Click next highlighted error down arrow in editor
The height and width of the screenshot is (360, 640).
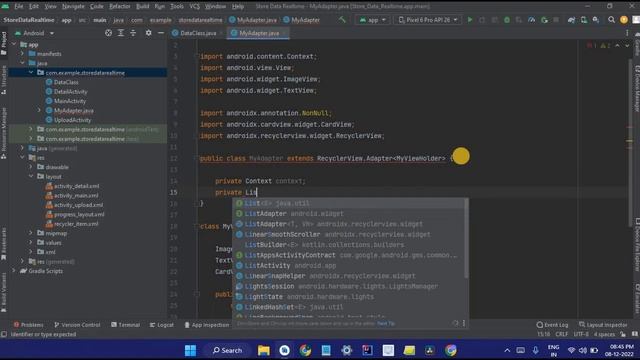pos(627,45)
